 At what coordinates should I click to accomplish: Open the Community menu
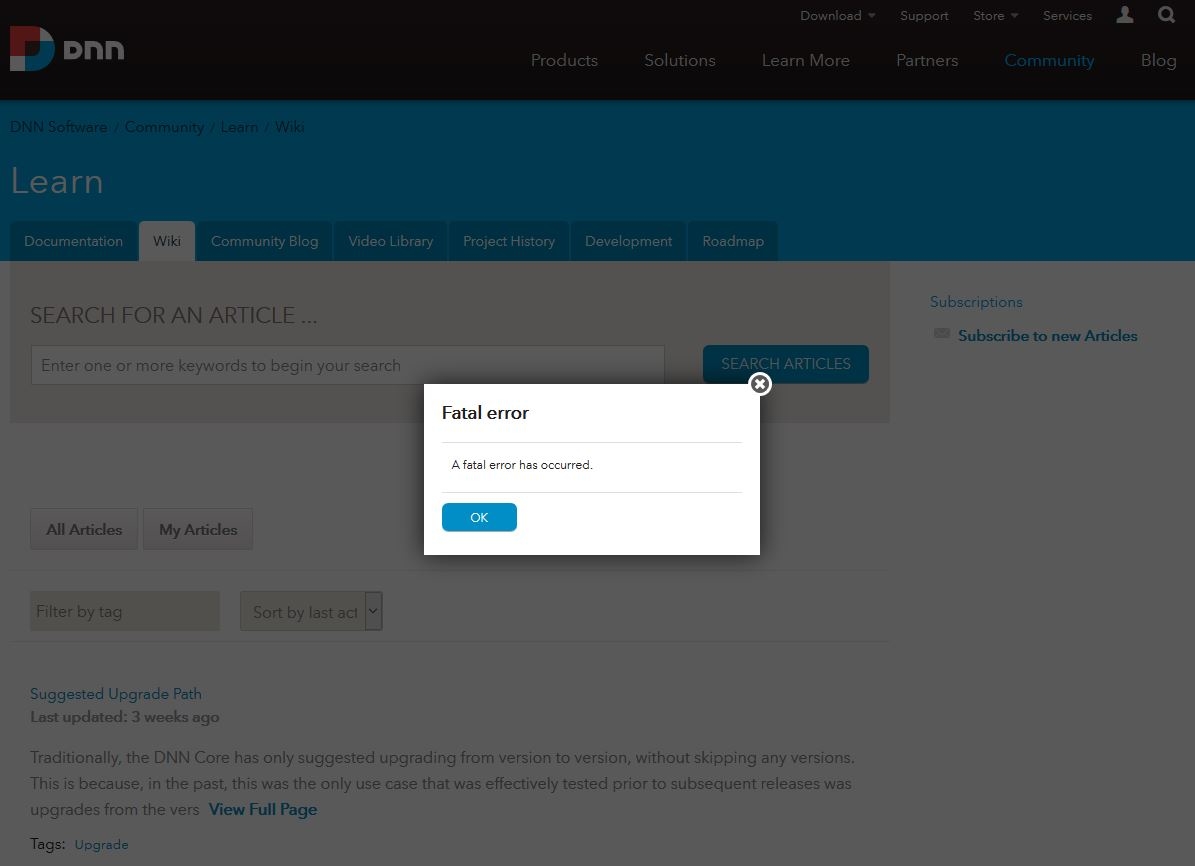1049,60
